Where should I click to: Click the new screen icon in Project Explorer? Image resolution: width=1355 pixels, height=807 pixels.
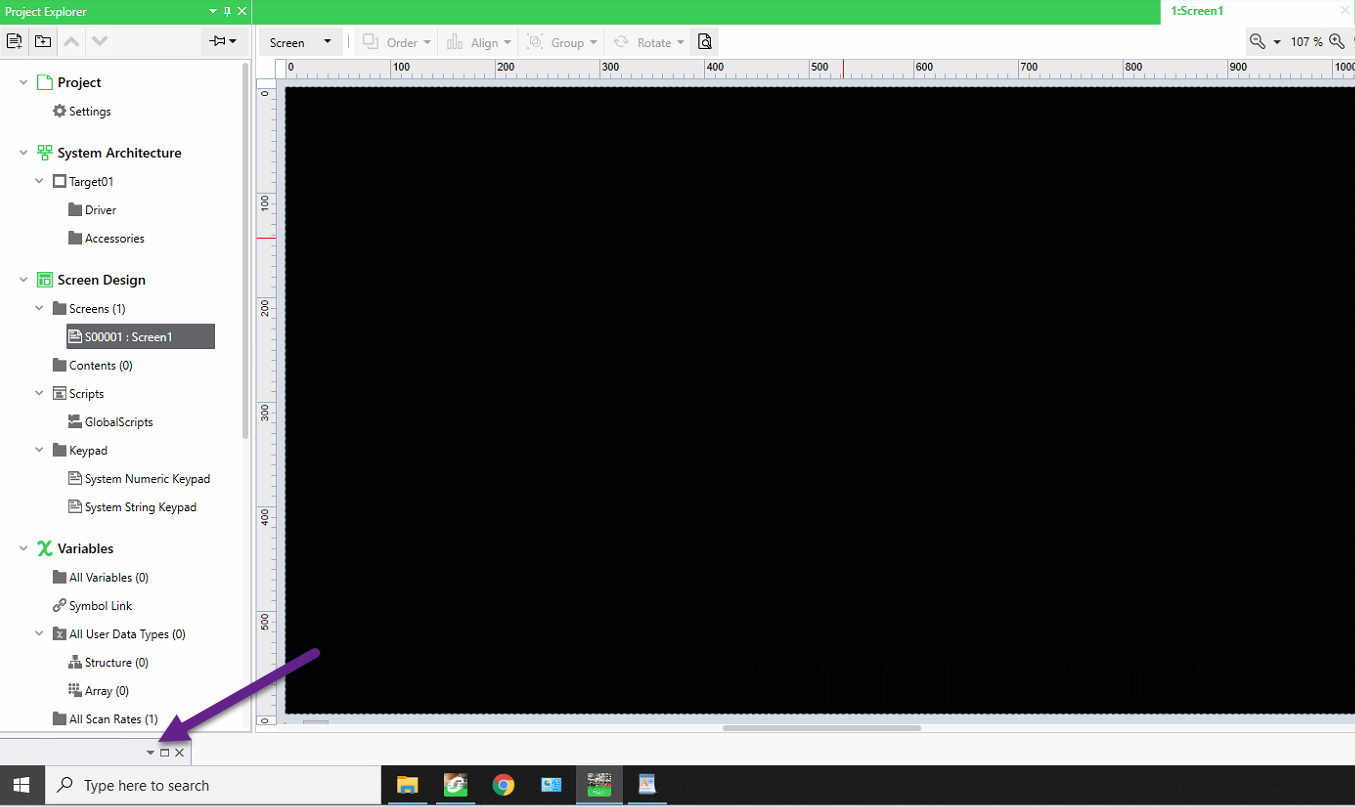click(14, 41)
